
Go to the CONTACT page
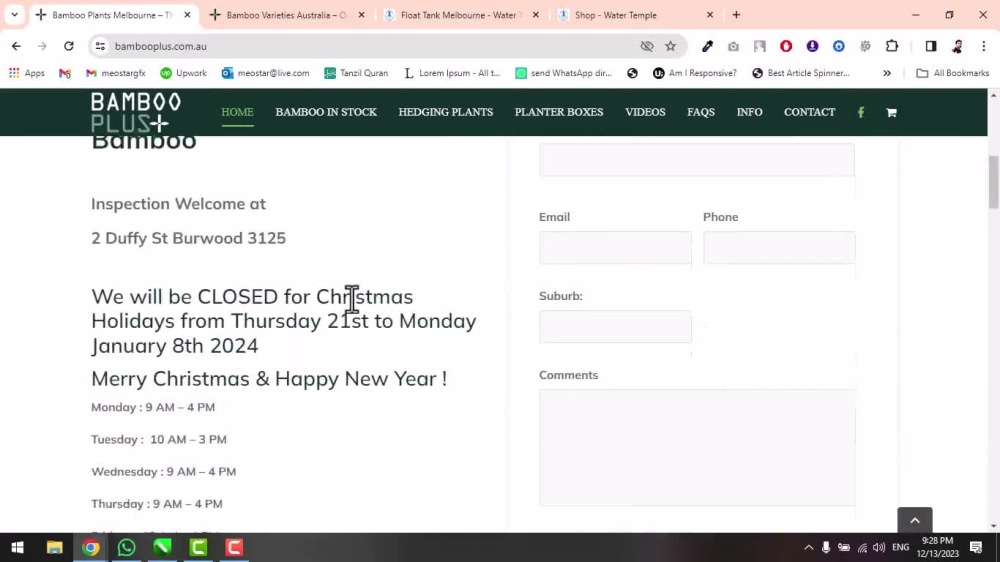point(809,112)
